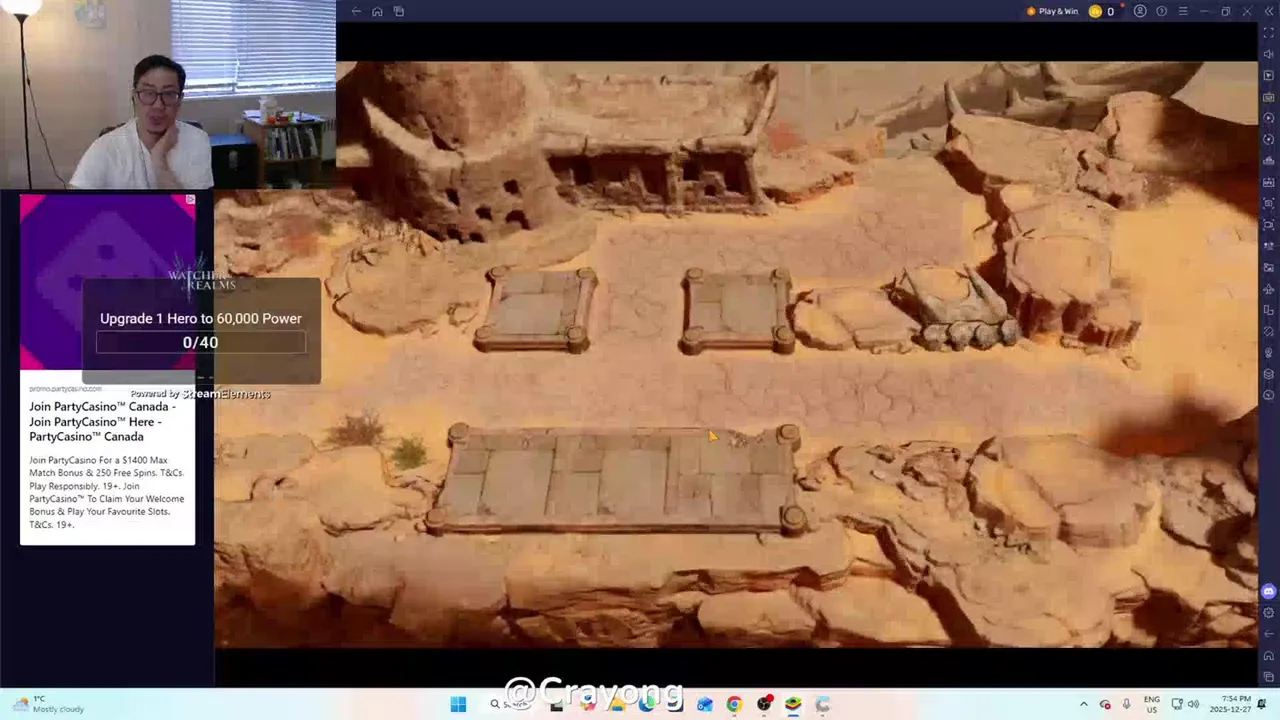Open the gold coin balance counter
Image resolution: width=1280 pixels, height=720 pixels.
[1102, 11]
